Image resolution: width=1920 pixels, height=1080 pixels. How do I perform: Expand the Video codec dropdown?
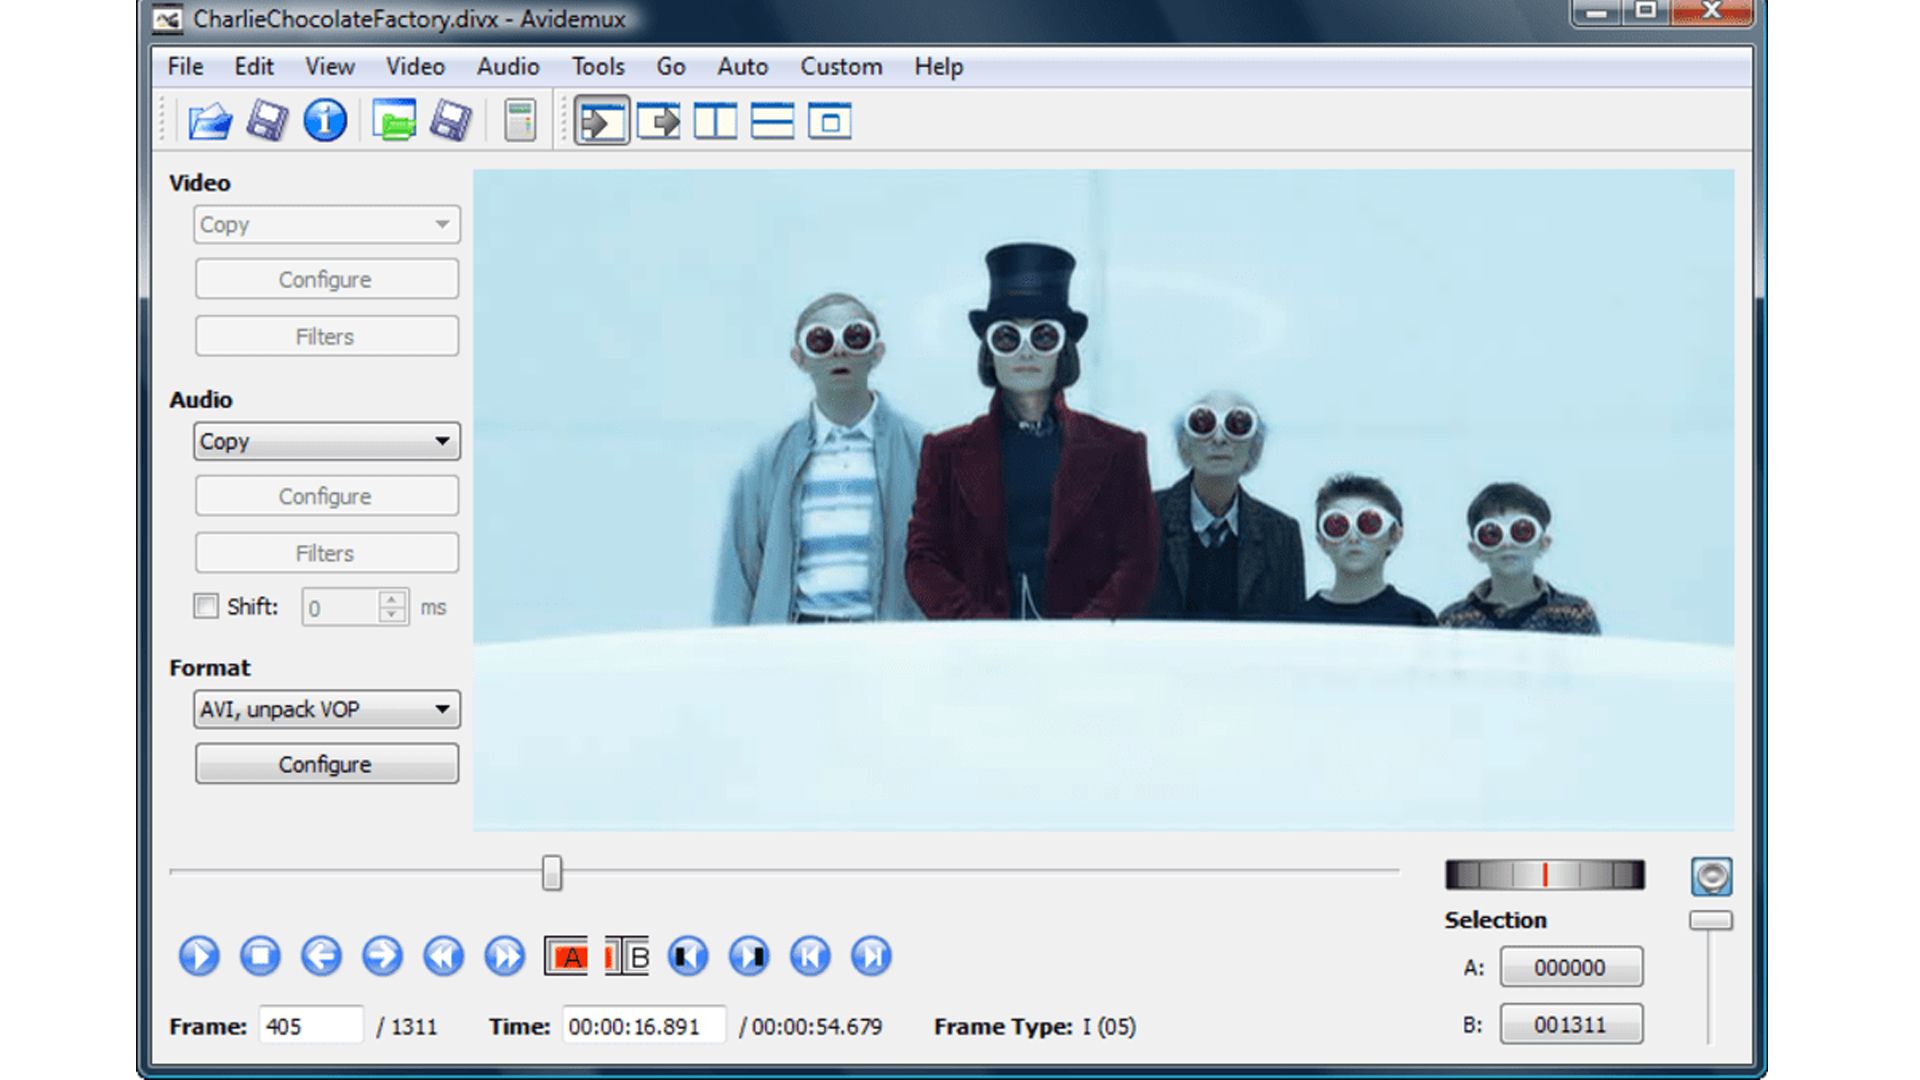pyautogui.click(x=440, y=224)
